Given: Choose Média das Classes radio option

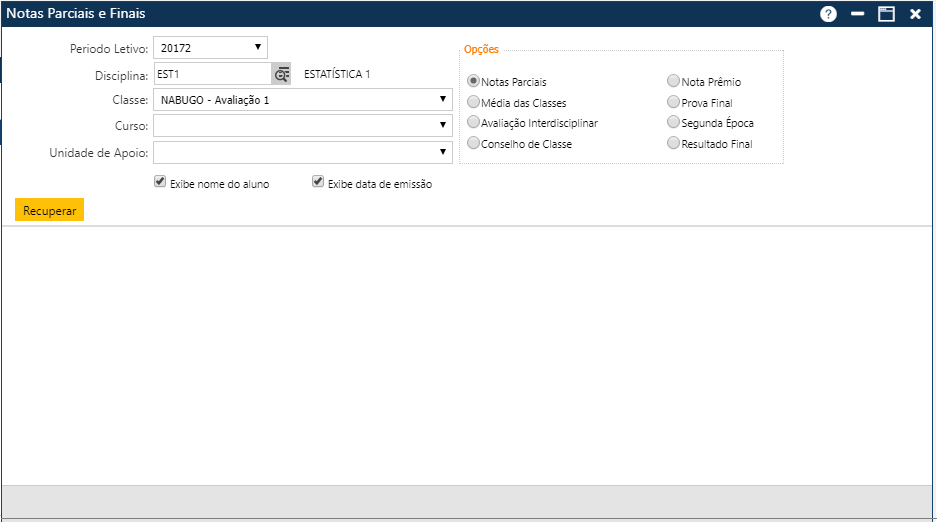Looking at the screenshot, I should [474, 103].
